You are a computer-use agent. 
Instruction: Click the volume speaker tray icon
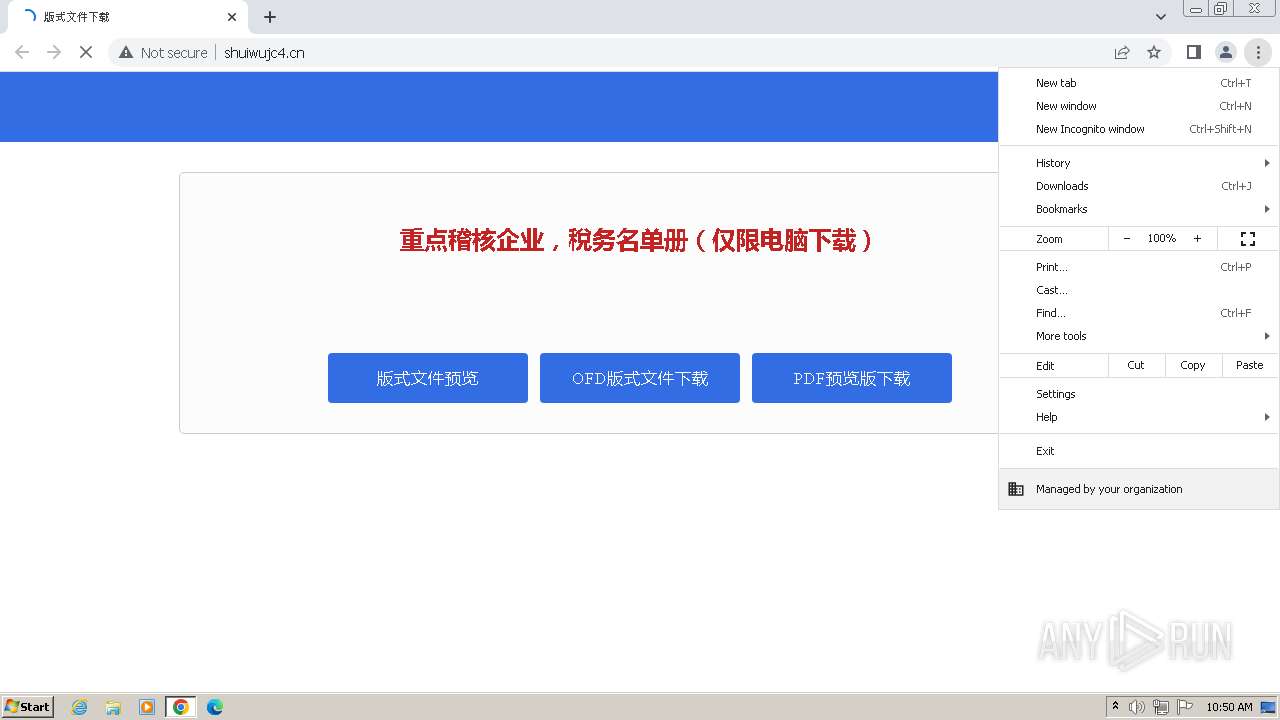[x=1137, y=707]
